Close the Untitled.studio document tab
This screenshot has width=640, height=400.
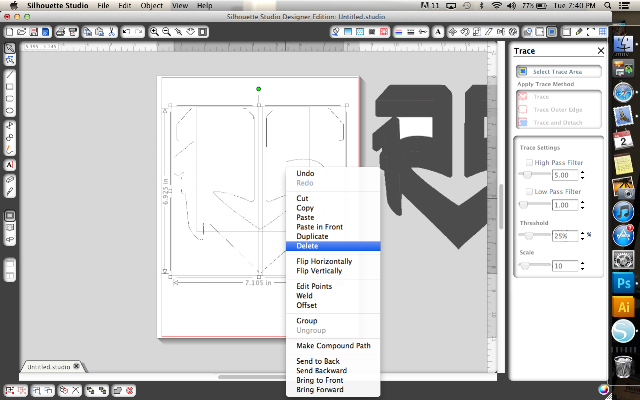pyautogui.click(x=76, y=366)
